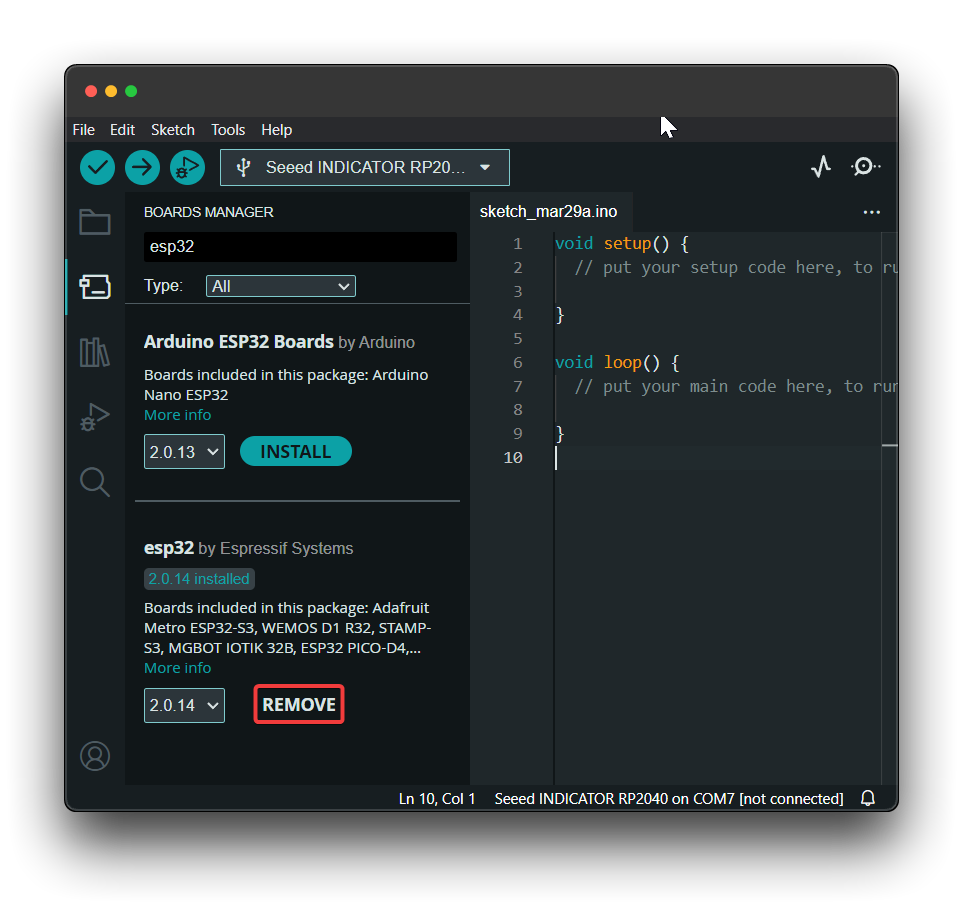Click the Verify checkmark button
Viewport: 963px width, 908px height.
pyautogui.click(x=97, y=167)
